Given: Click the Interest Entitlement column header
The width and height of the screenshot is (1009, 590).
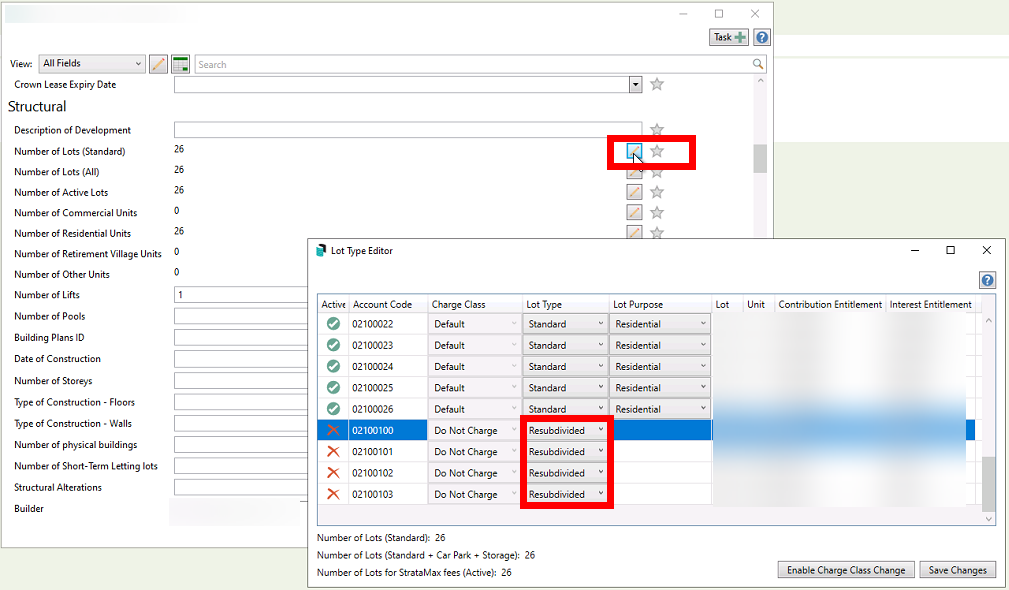Looking at the screenshot, I should coord(930,304).
